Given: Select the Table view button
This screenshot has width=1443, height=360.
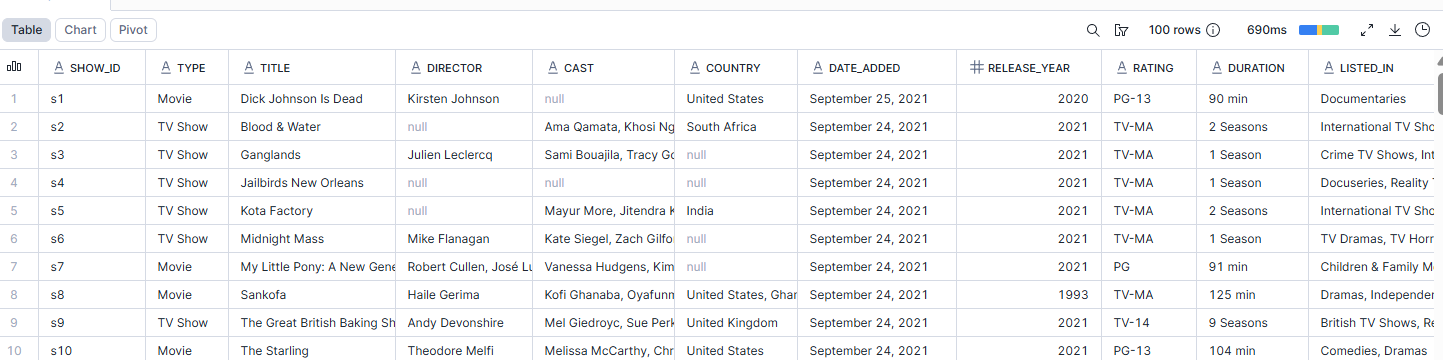Looking at the screenshot, I should [x=26, y=30].
